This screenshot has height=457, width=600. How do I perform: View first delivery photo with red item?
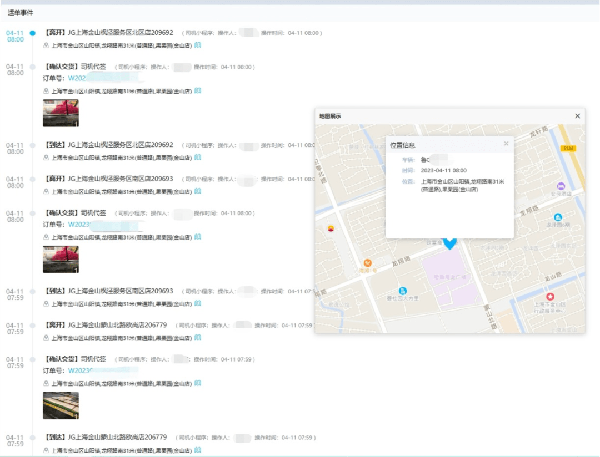(61, 111)
